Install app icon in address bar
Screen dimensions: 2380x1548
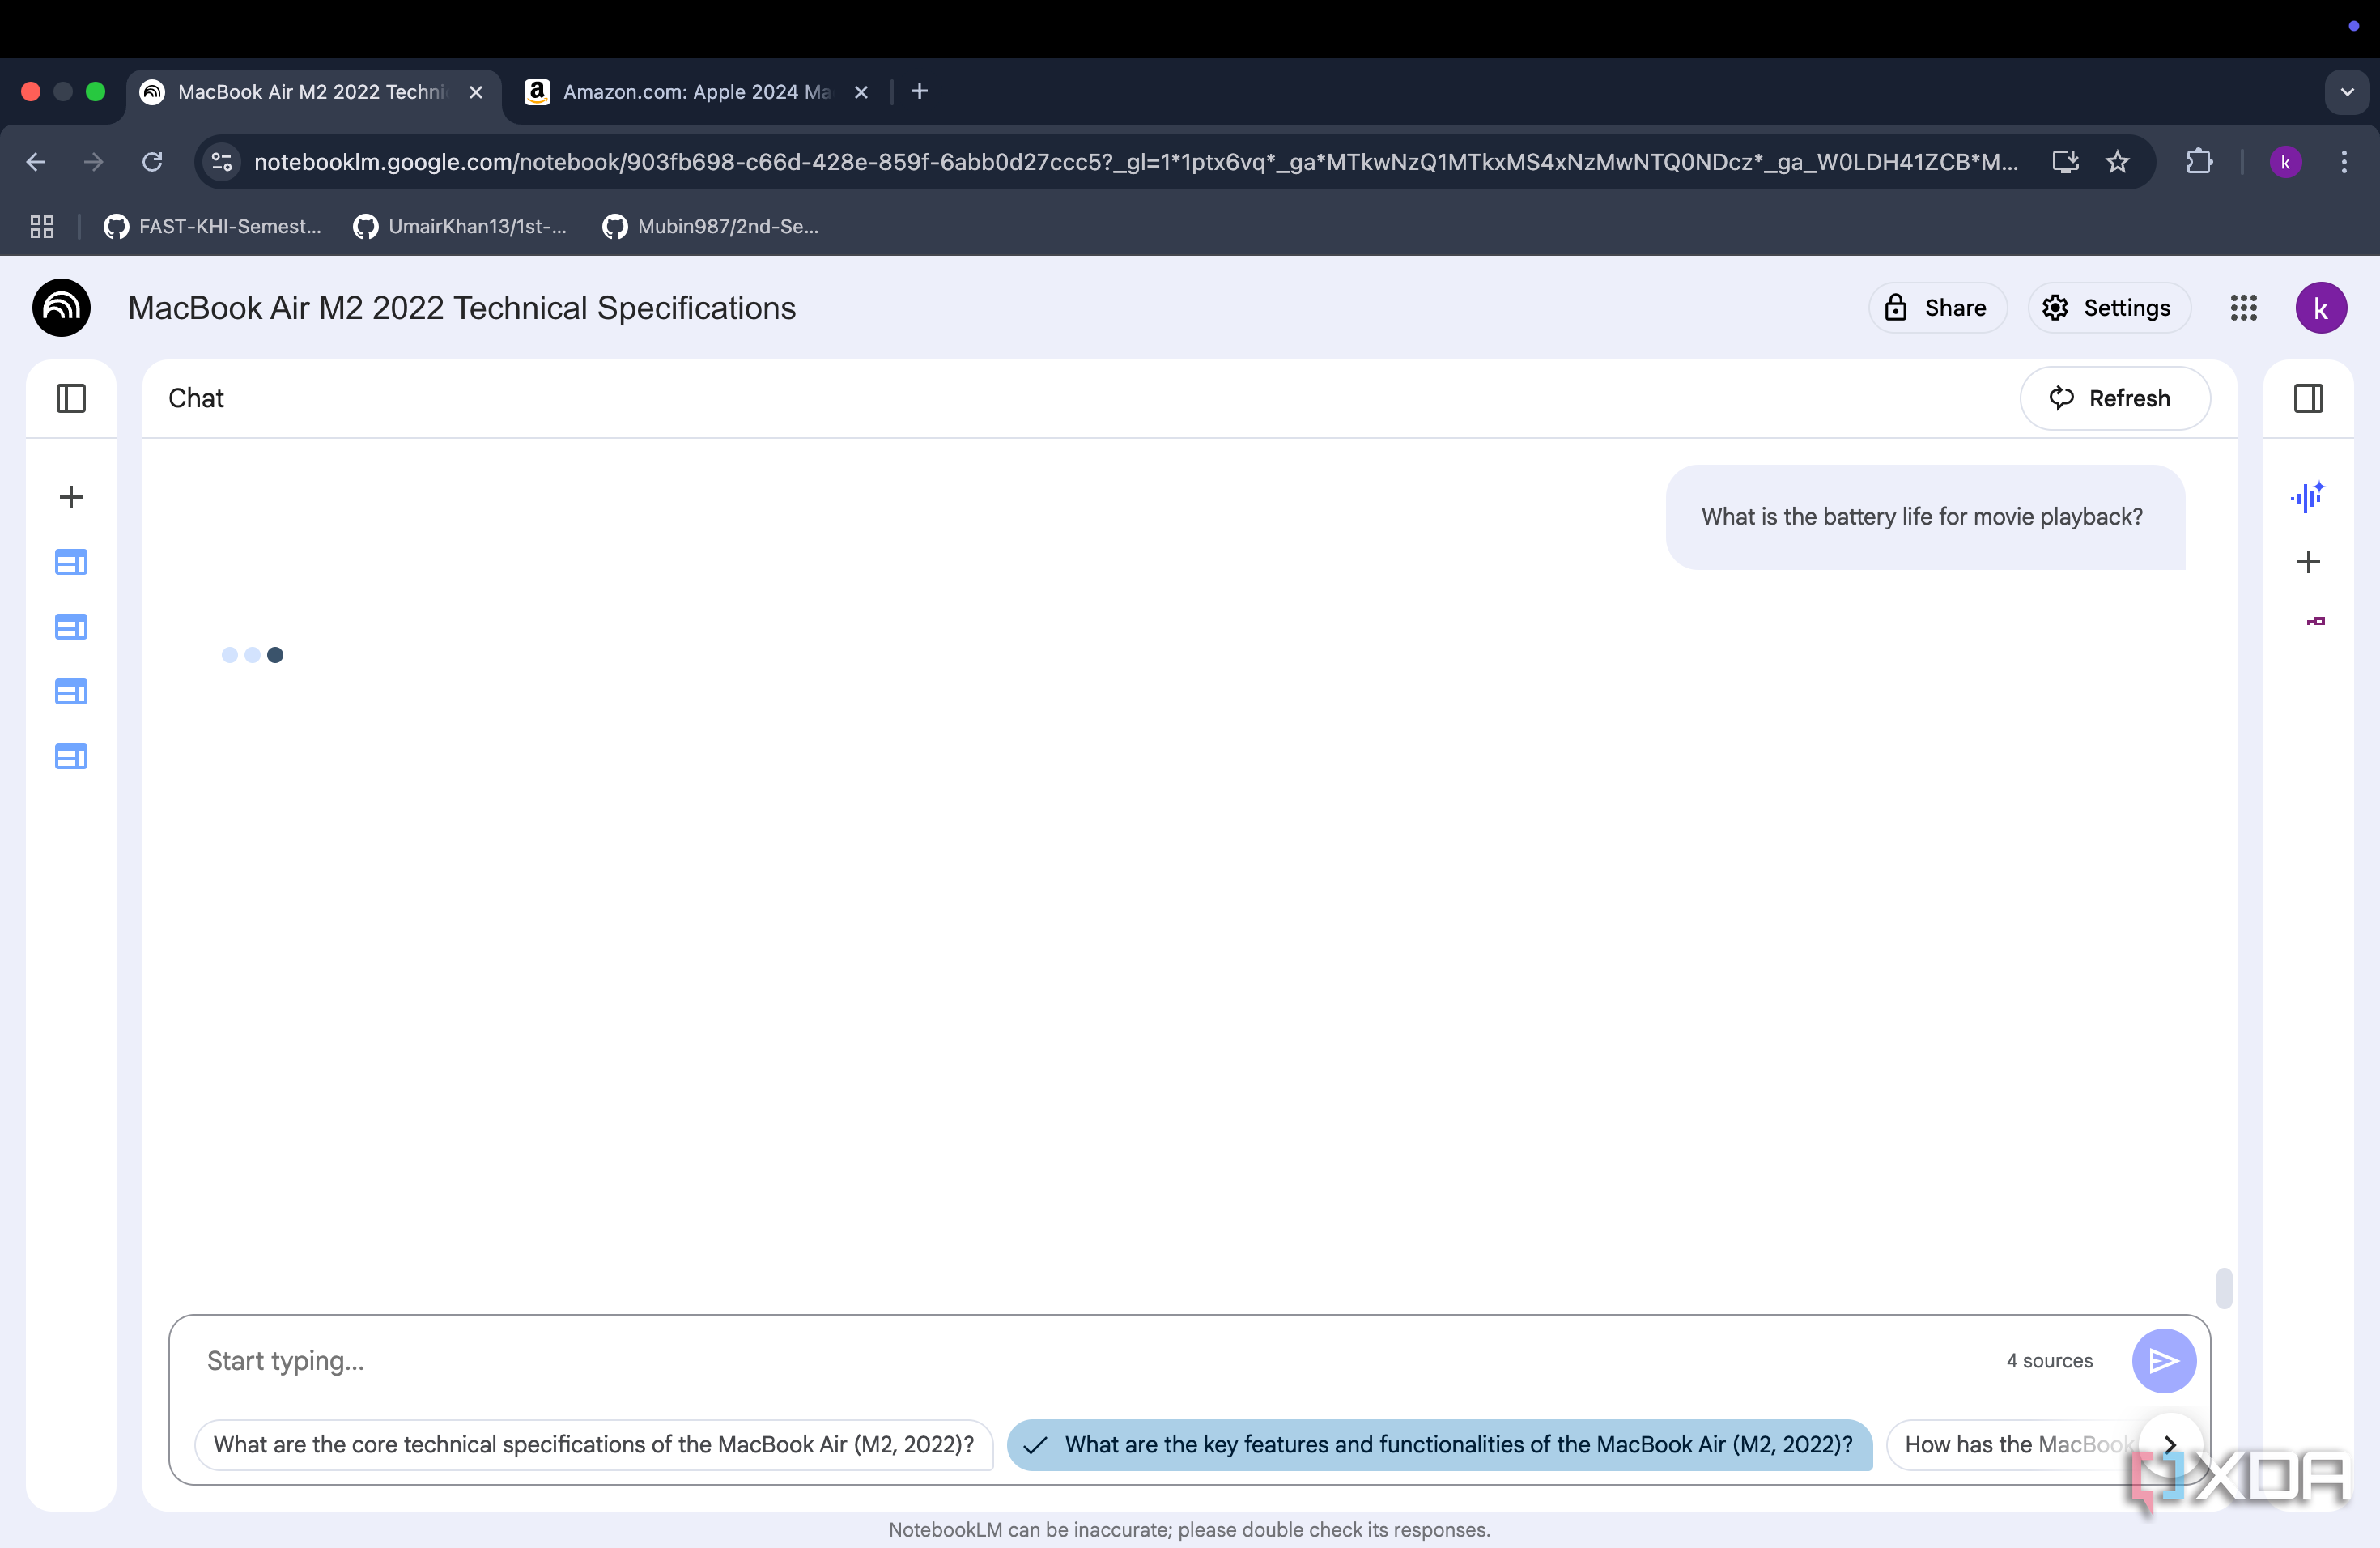click(2065, 162)
